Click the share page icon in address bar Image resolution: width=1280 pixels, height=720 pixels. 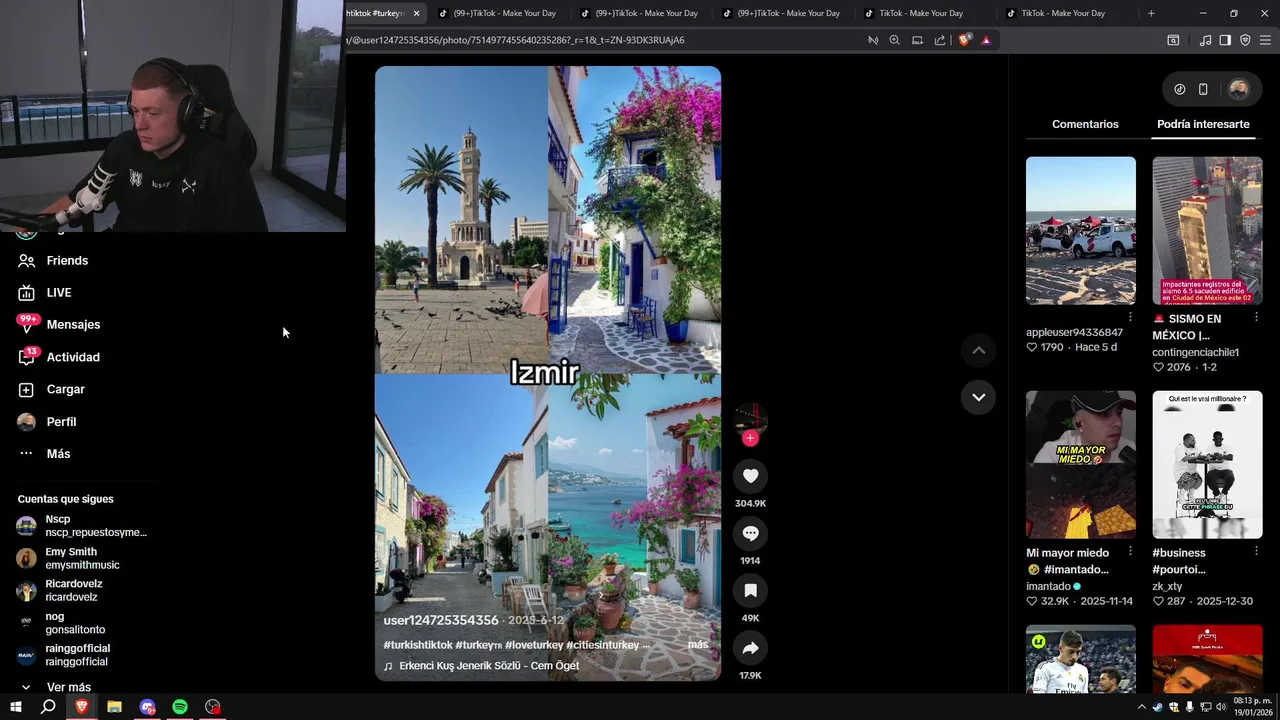[x=940, y=40]
